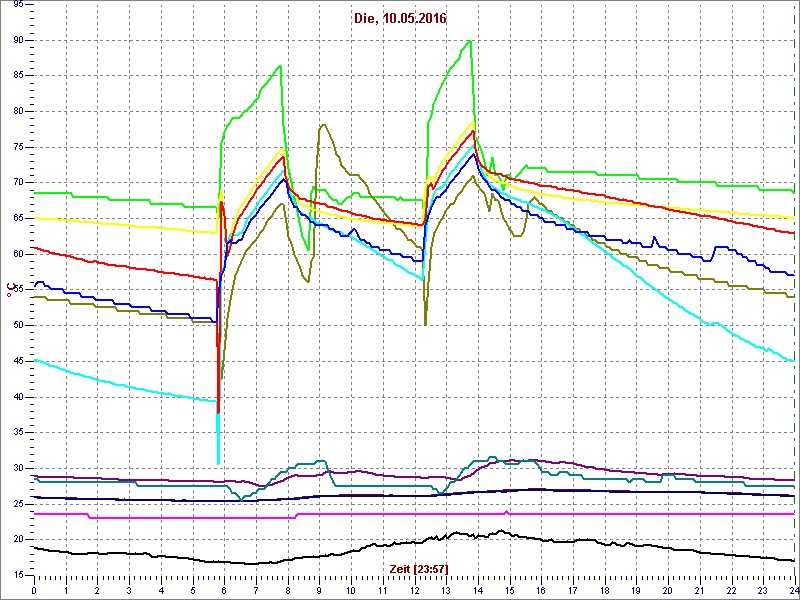
Task: Click hour 11 on the time axis
Action: click(x=383, y=590)
